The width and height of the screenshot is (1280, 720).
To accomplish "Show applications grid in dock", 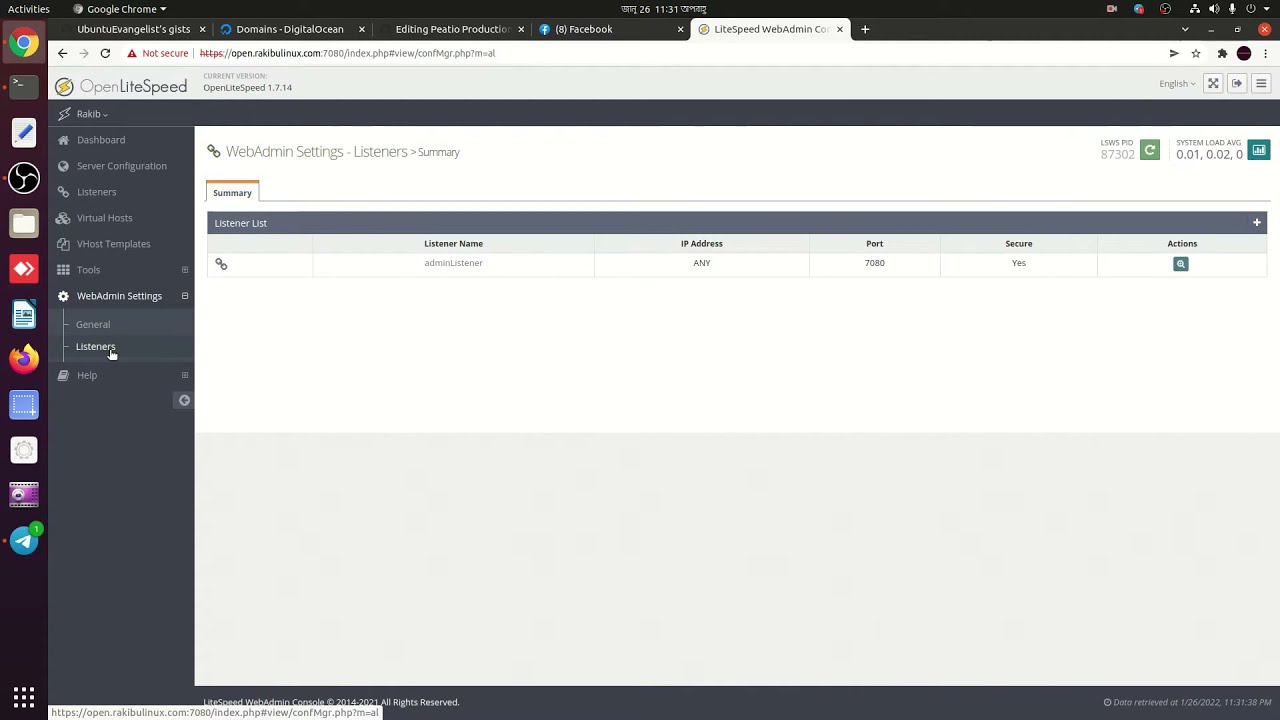I will pyautogui.click(x=24, y=697).
